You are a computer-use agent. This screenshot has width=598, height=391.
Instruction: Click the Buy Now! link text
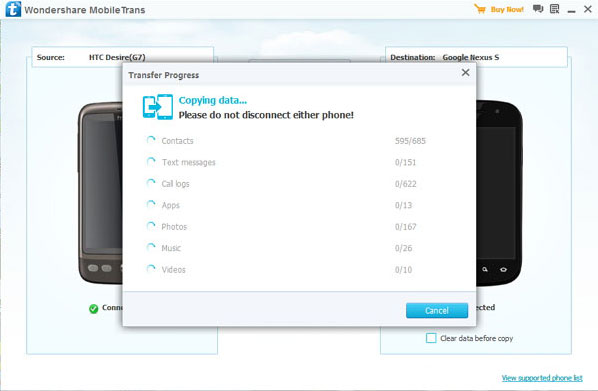(507, 10)
